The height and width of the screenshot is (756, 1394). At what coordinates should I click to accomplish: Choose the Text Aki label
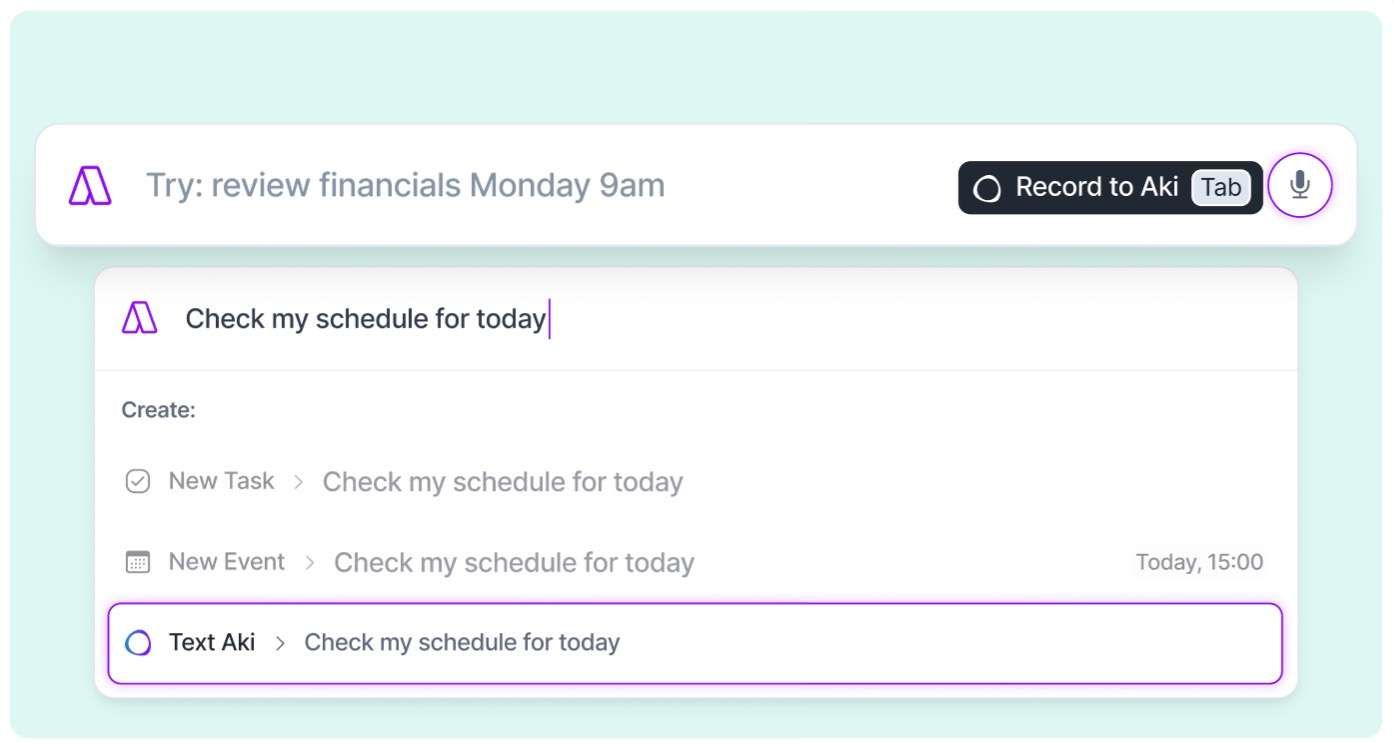(x=212, y=642)
